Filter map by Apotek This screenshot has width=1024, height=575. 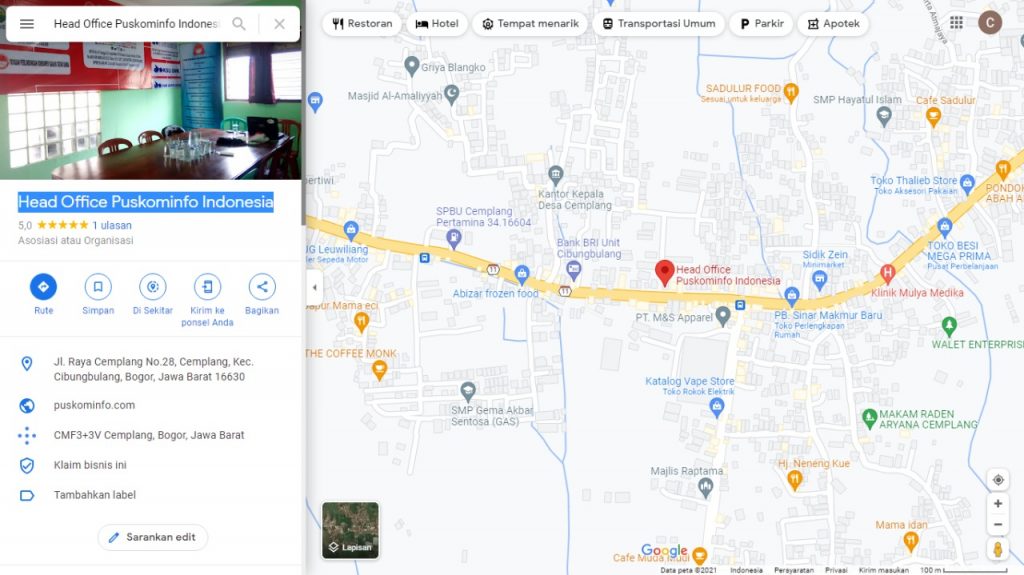coord(833,24)
